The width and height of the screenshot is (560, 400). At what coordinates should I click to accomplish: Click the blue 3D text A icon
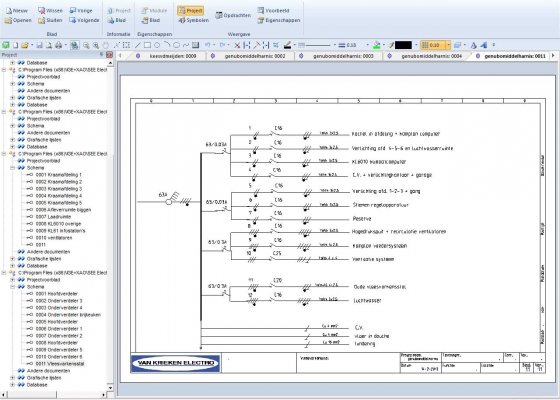[484, 45]
